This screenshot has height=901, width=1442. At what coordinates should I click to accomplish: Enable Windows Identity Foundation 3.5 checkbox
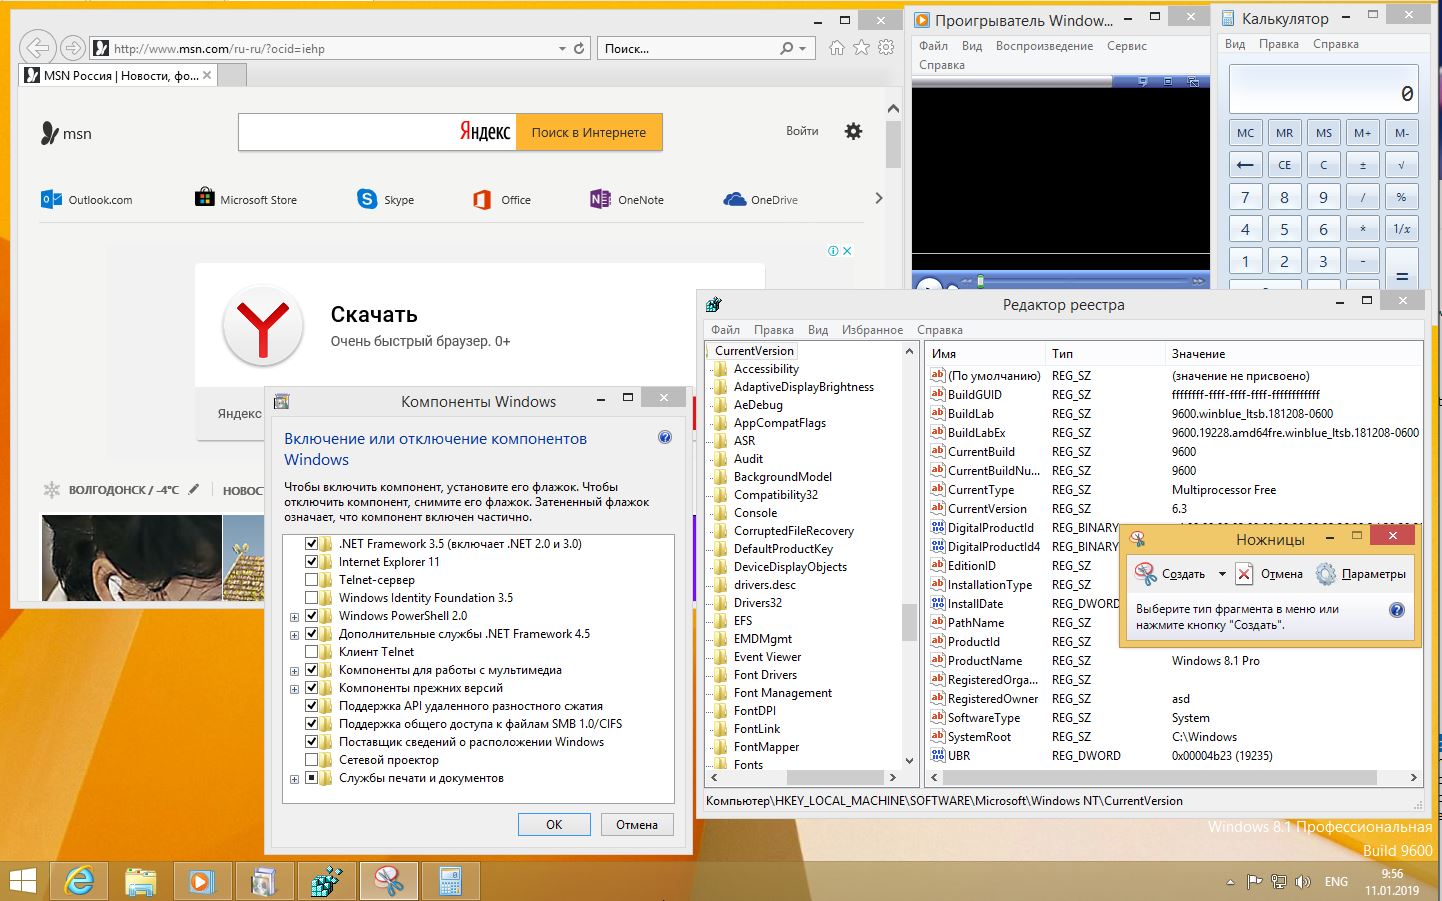point(311,598)
